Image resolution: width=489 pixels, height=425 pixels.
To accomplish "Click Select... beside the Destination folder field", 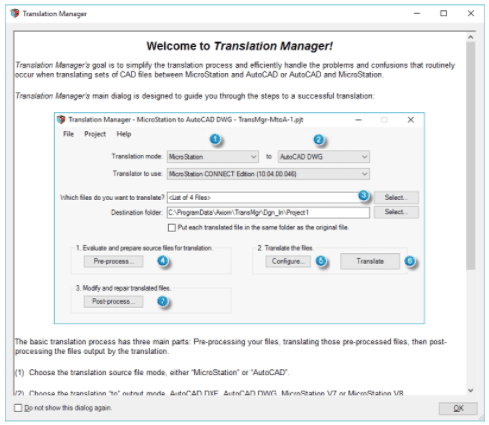I will point(396,212).
